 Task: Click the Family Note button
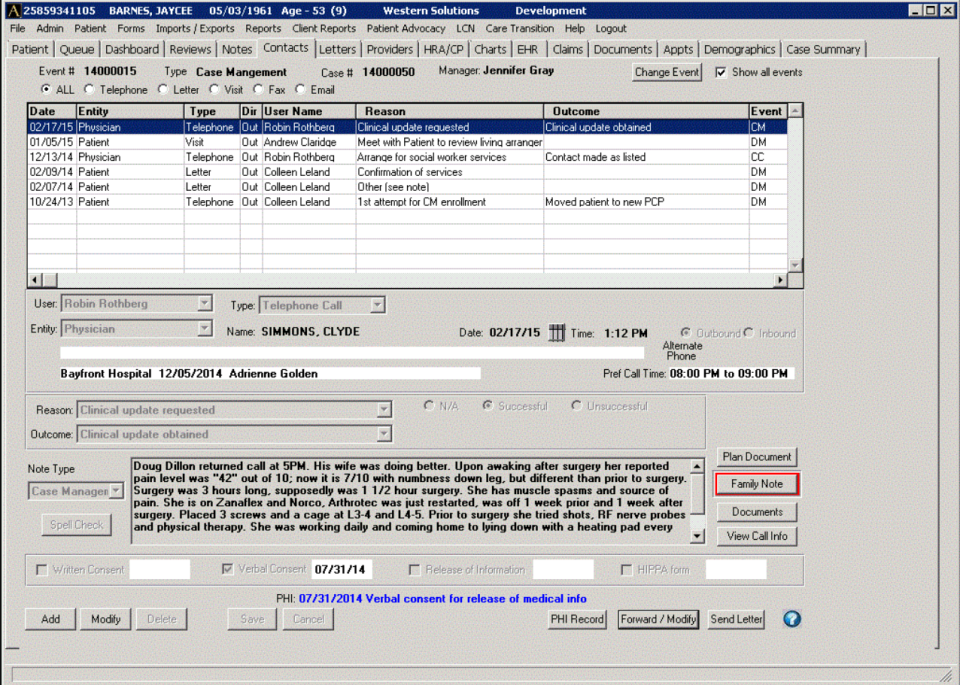point(757,484)
